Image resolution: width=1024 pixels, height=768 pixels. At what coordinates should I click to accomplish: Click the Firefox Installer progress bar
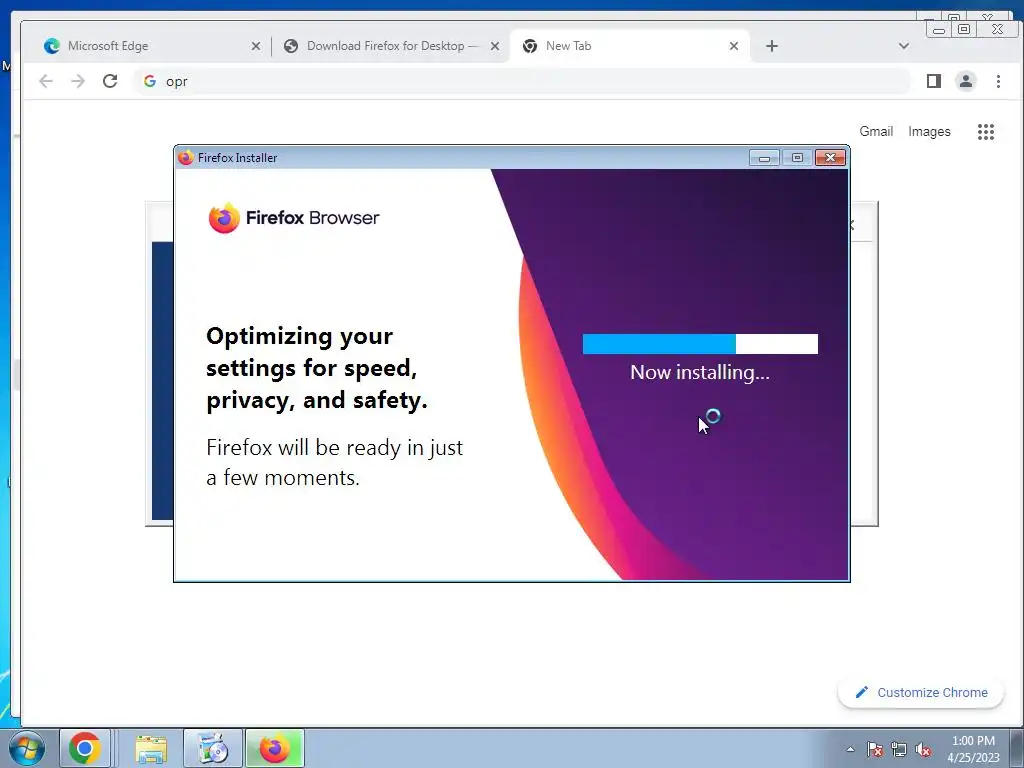(700, 344)
